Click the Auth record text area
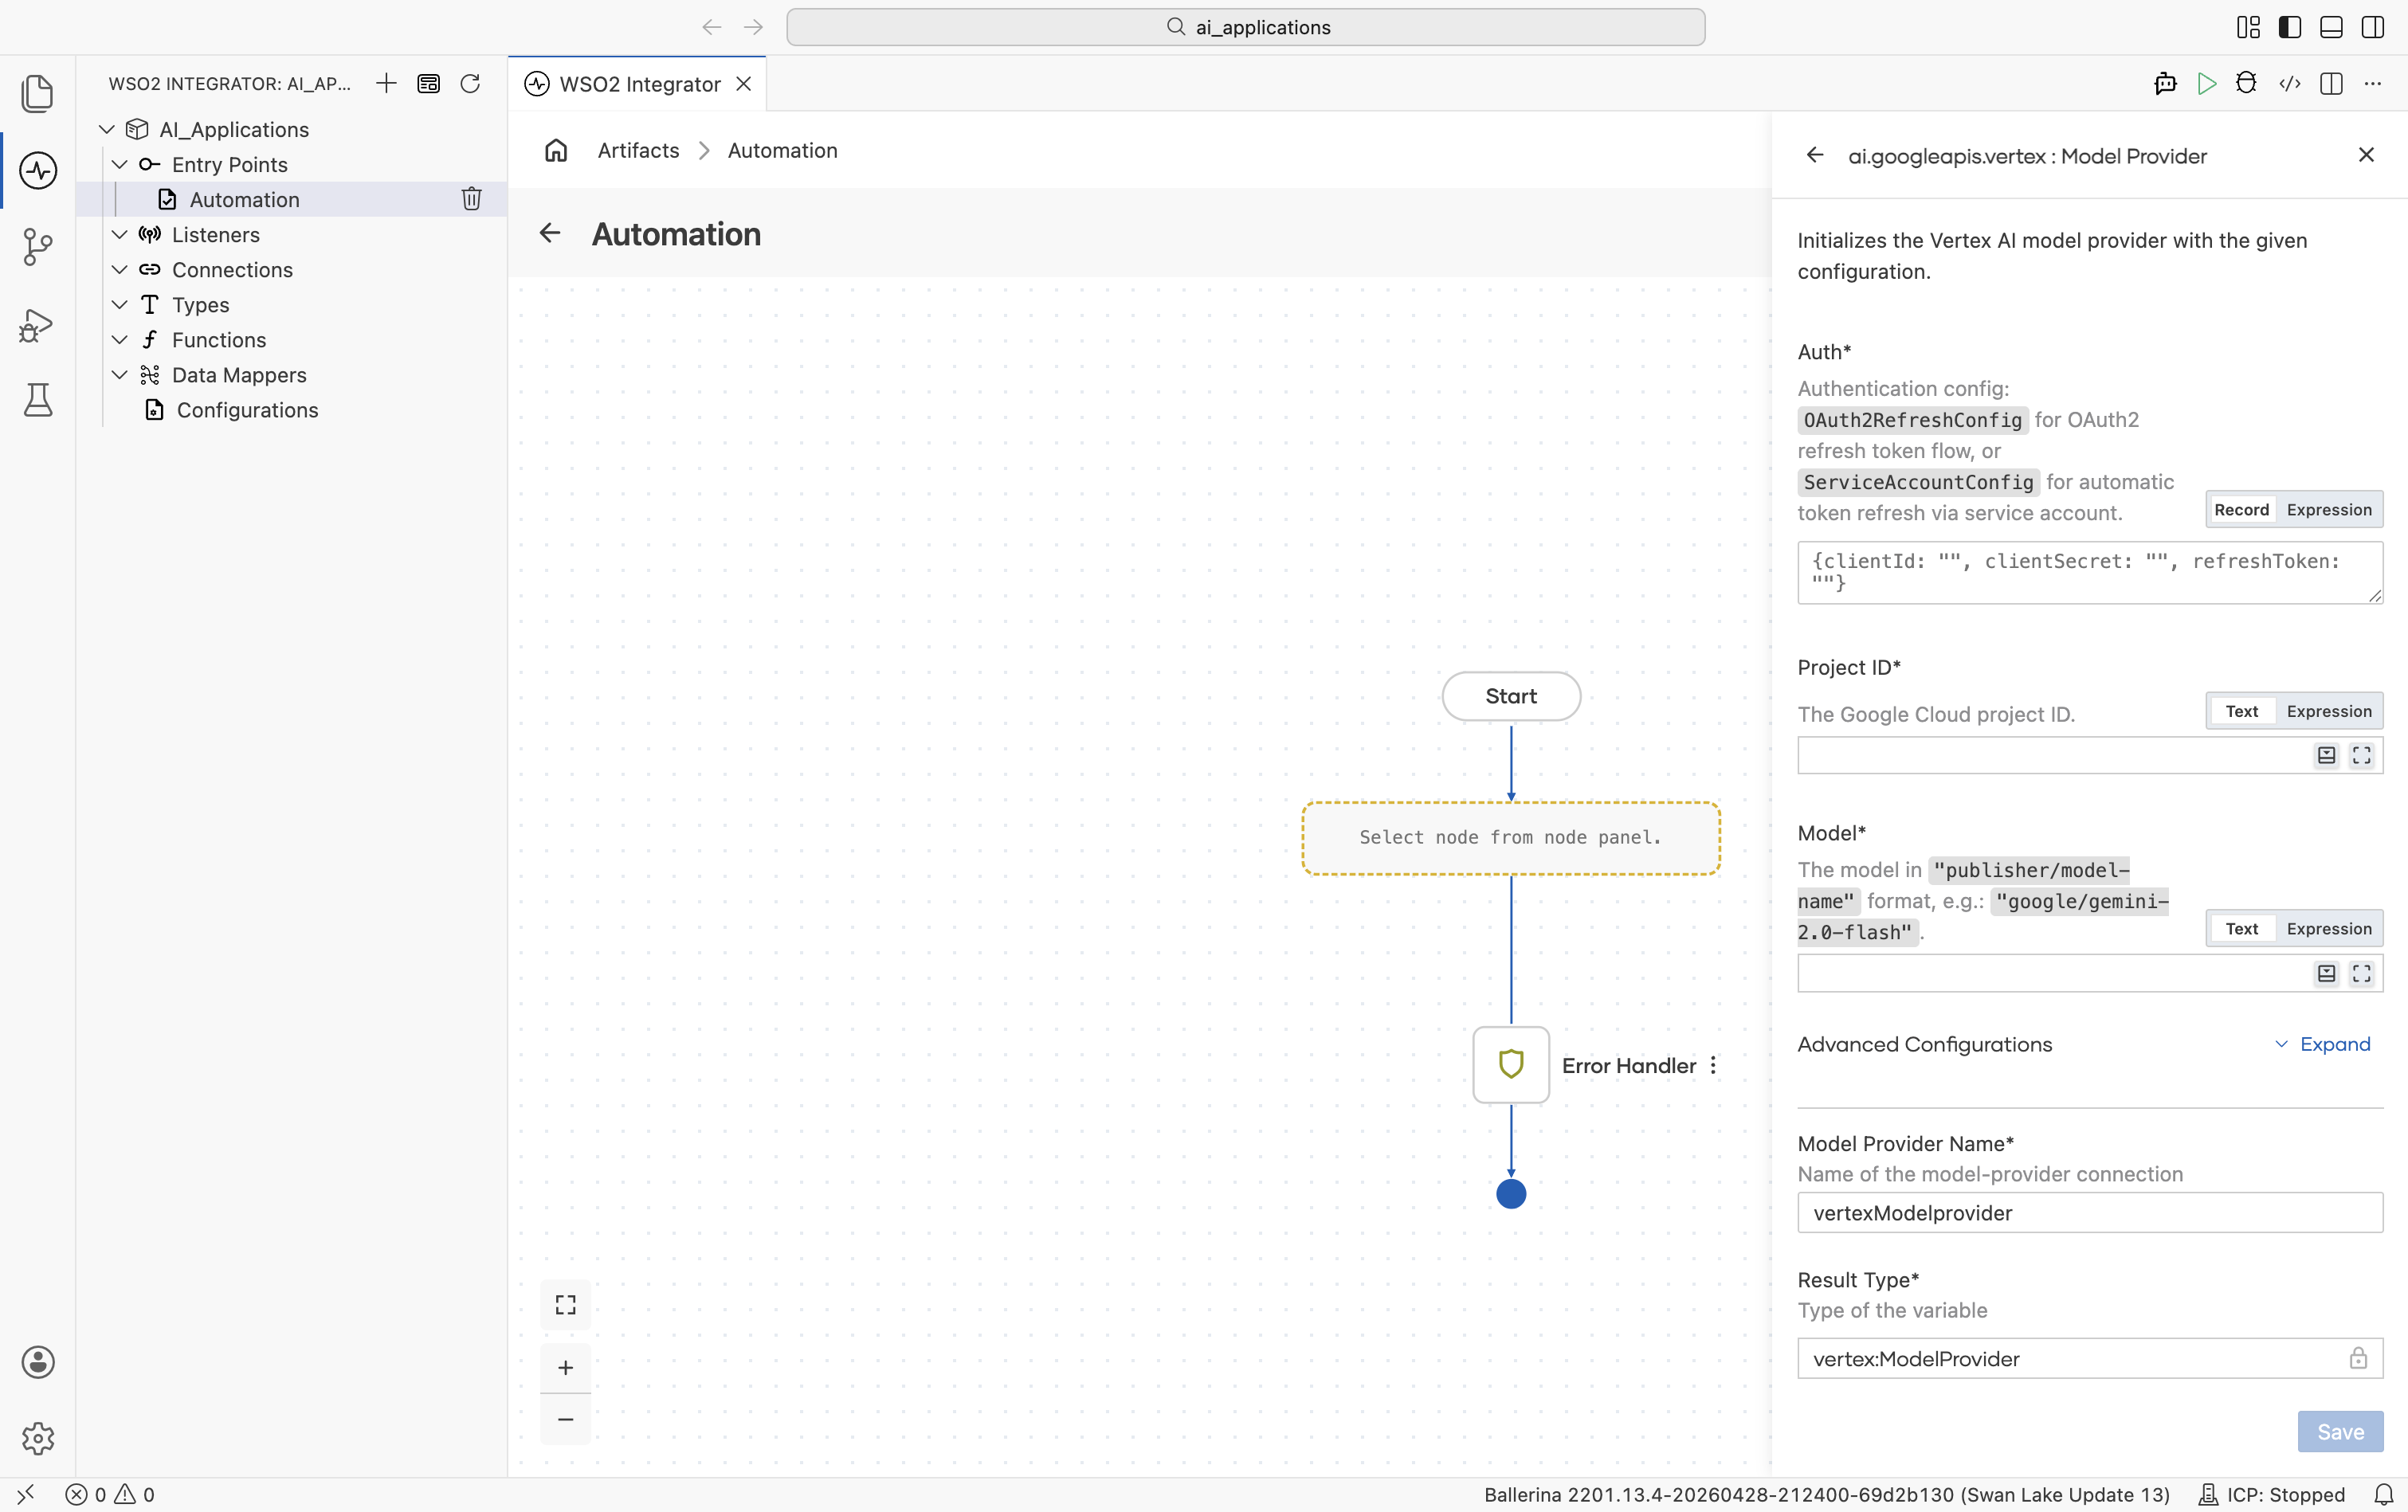The width and height of the screenshot is (2408, 1512). [x=2090, y=572]
